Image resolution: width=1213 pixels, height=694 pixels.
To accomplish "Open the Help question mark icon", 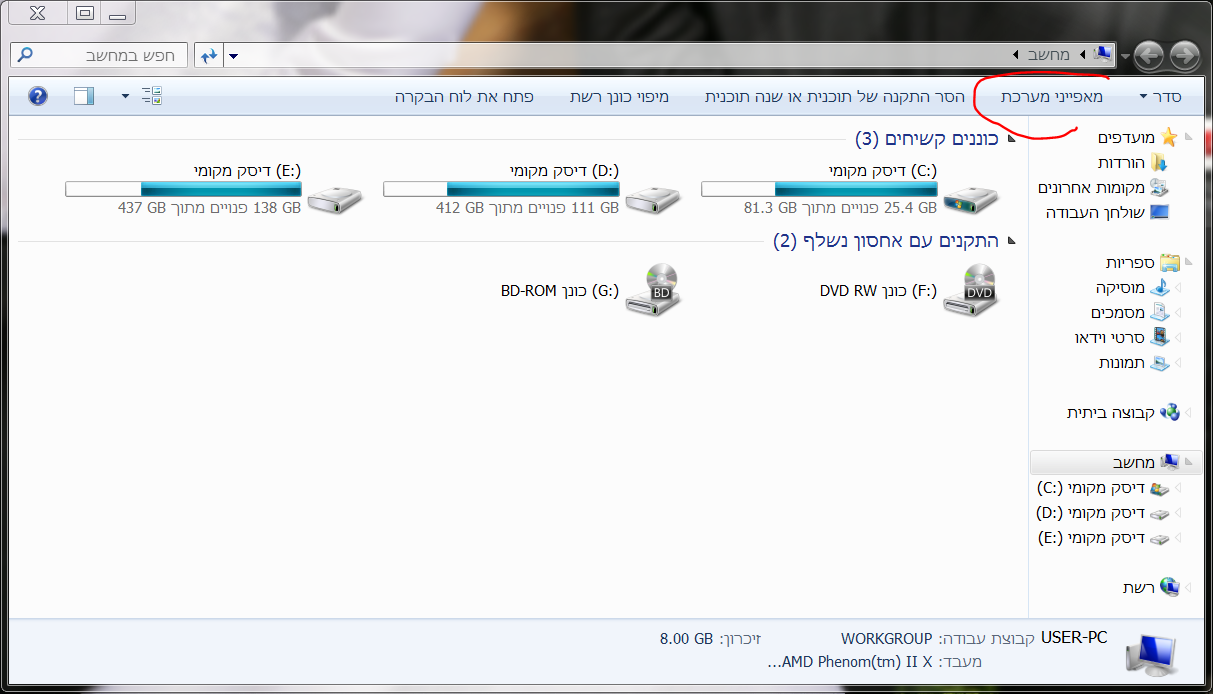I will [38, 96].
